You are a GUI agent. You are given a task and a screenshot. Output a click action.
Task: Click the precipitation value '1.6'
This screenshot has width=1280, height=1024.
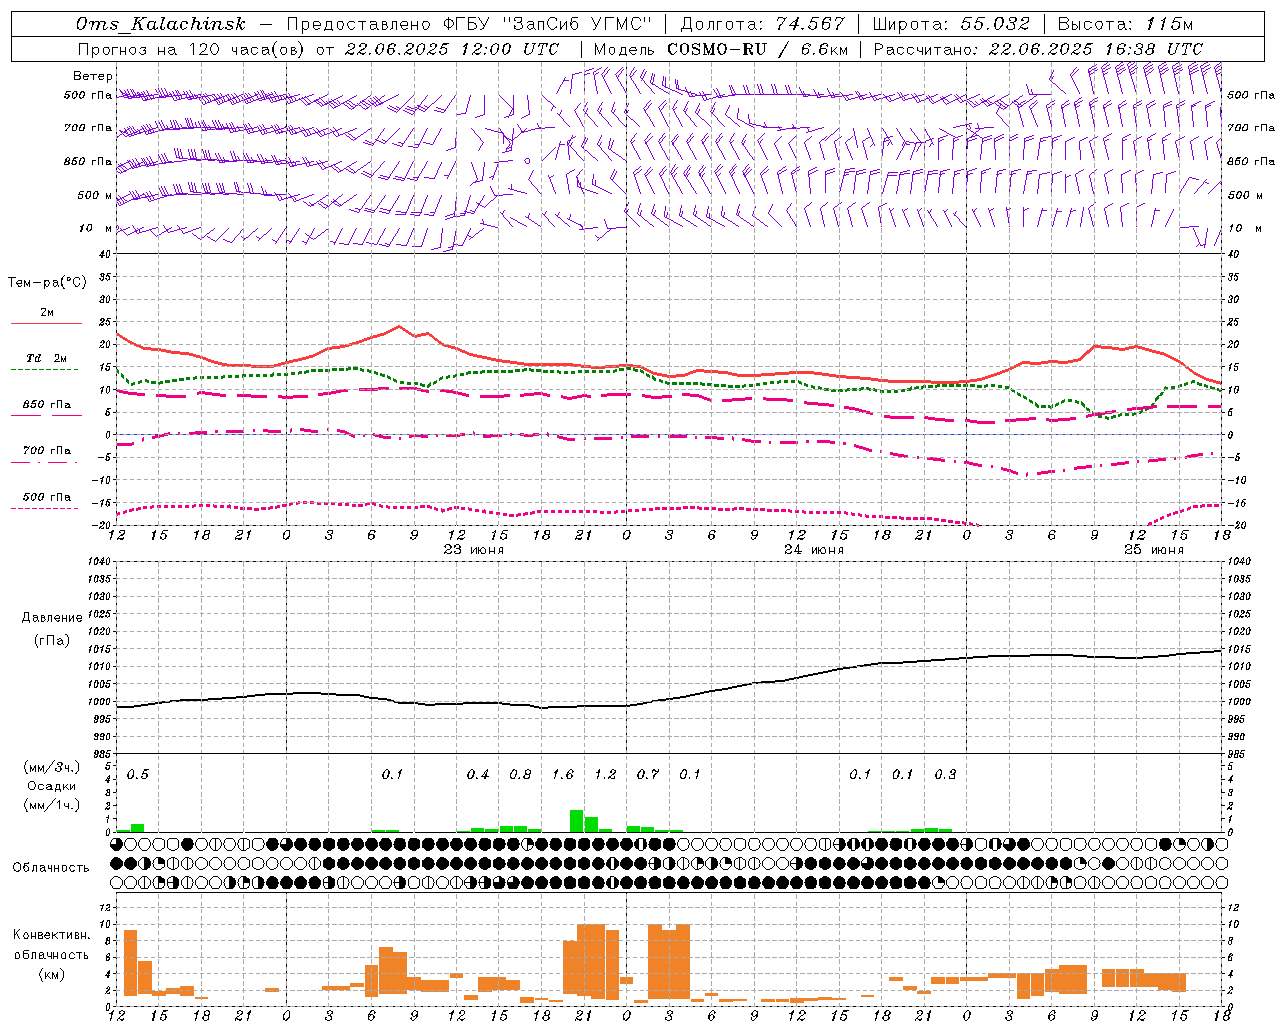click(563, 775)
